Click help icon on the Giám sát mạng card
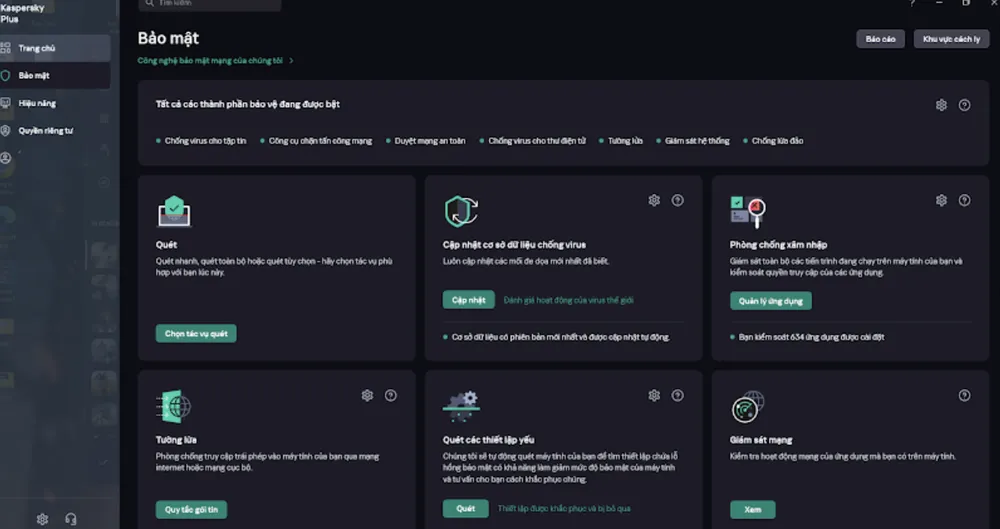This screenshot has height=529, width=1000. (x=964, y=395)
